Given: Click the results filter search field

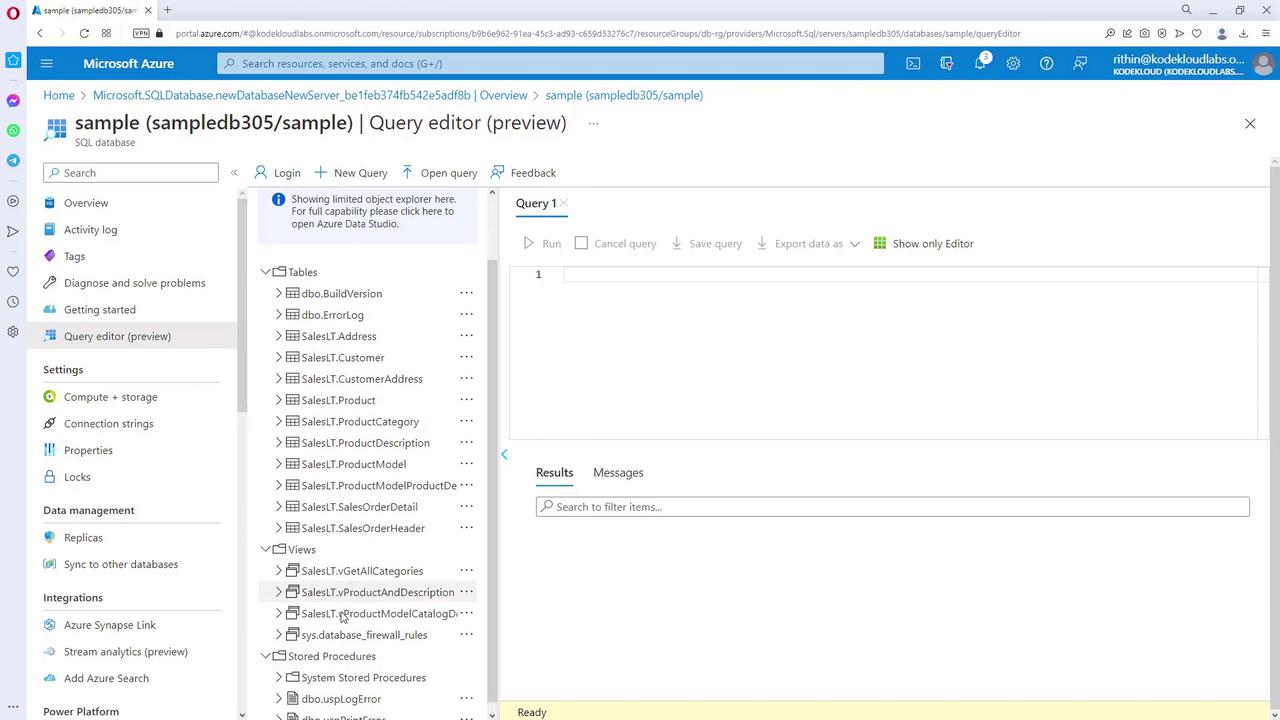Looking at the screenshot, I should tap(892, 507).
